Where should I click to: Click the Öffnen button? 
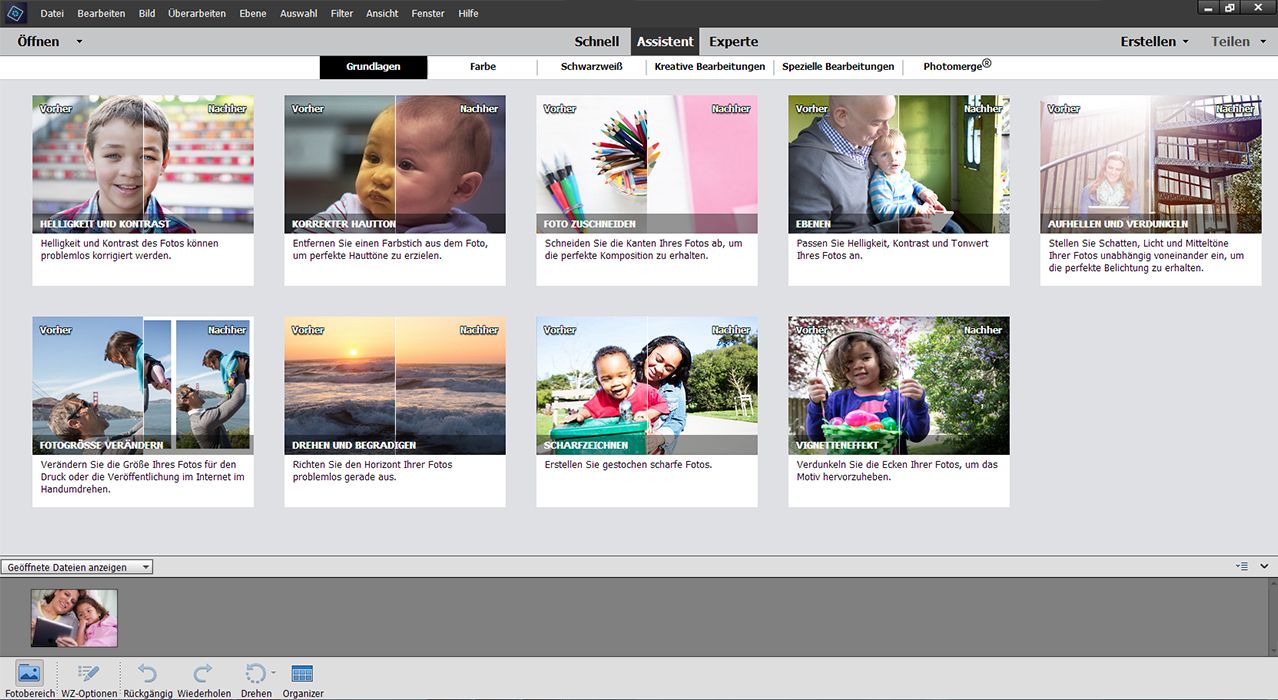38,42
